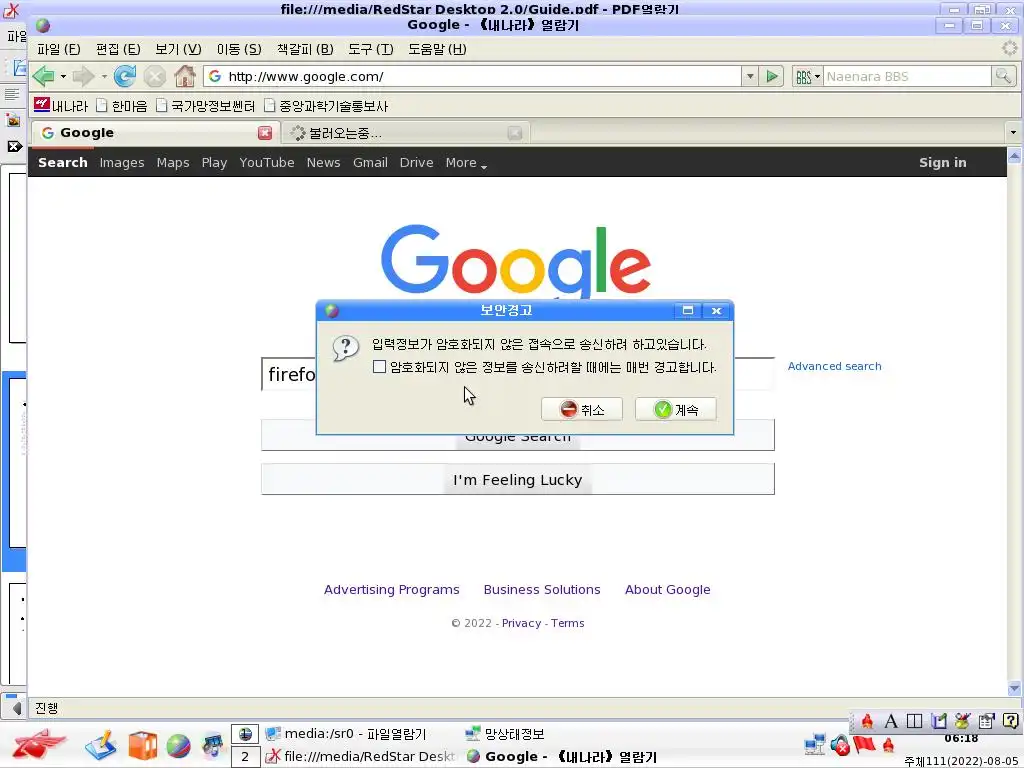
Task: Open the 도구 (T) tools menu
Action: tap(370, 49)
